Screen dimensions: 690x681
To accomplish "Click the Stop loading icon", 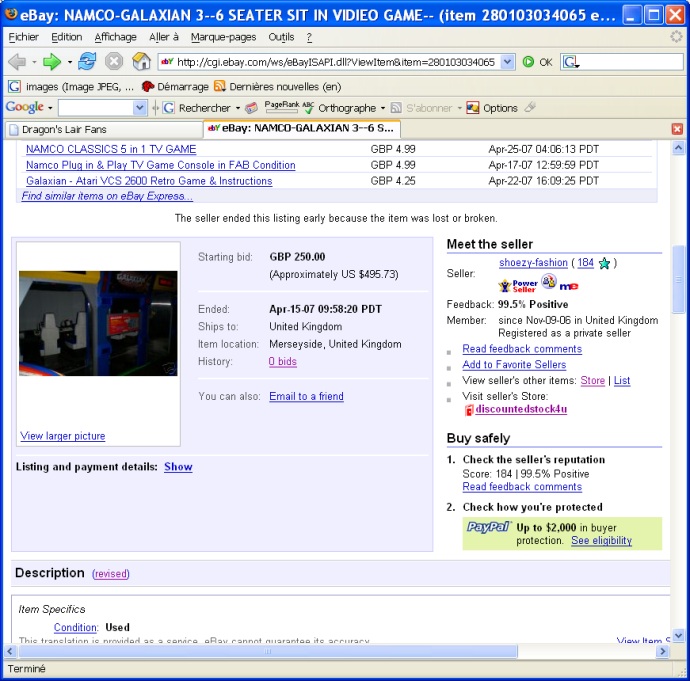I will click(114, 61).
